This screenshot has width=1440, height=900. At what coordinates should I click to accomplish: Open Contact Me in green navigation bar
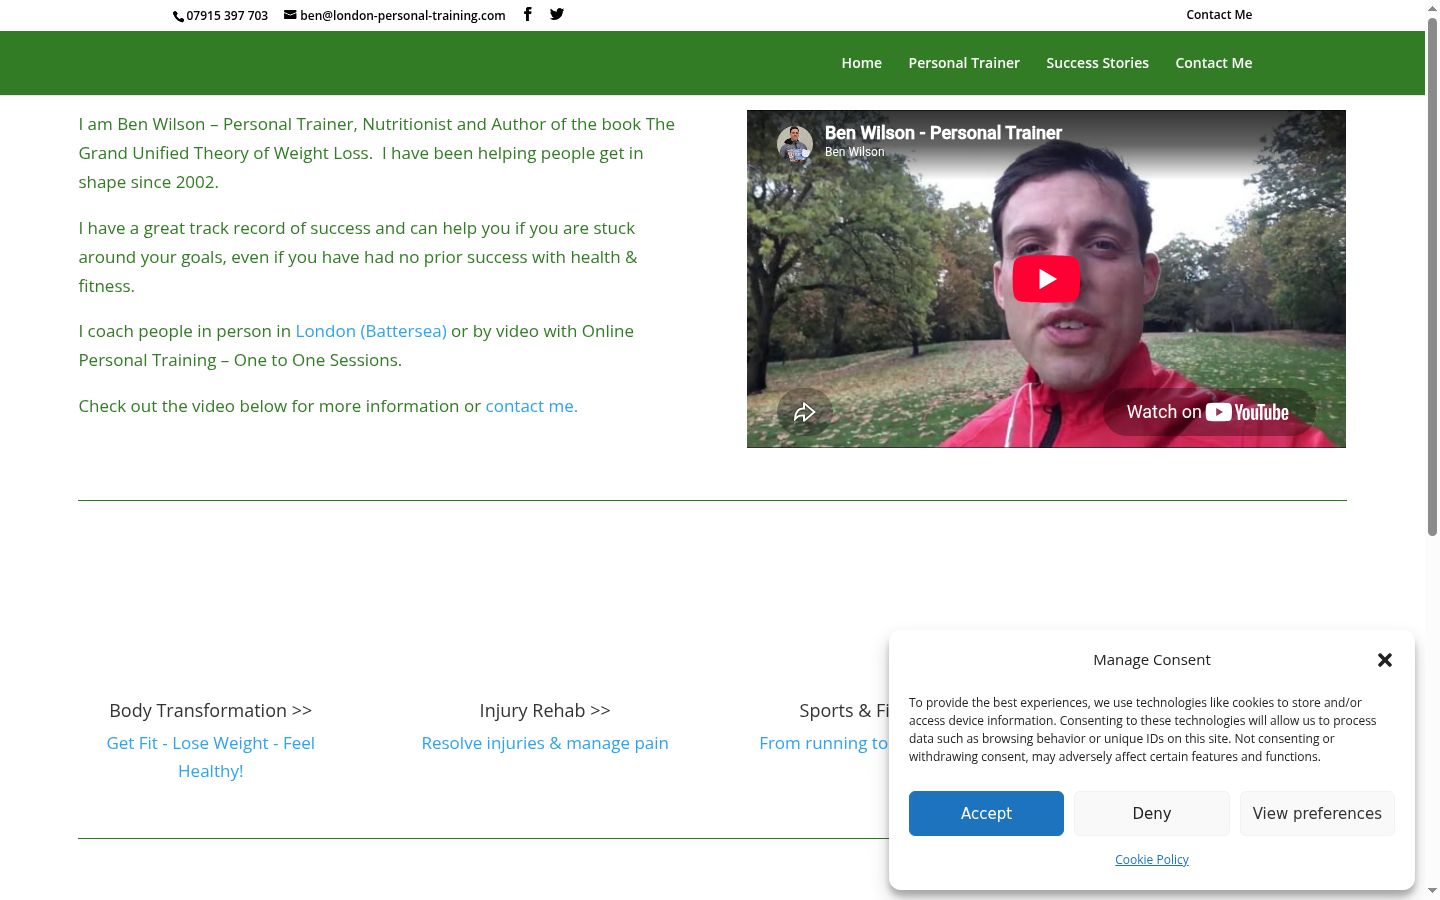click(x=1213, y=63)
